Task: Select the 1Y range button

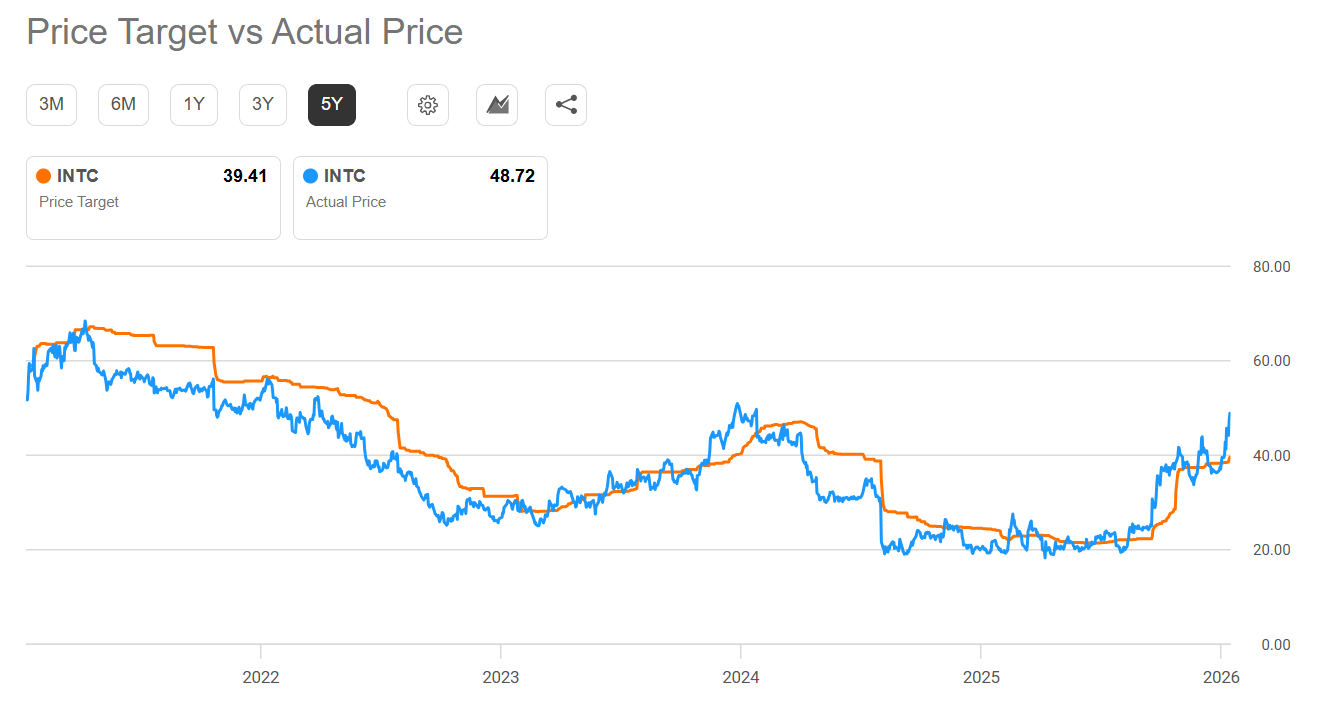Action: 193,104
